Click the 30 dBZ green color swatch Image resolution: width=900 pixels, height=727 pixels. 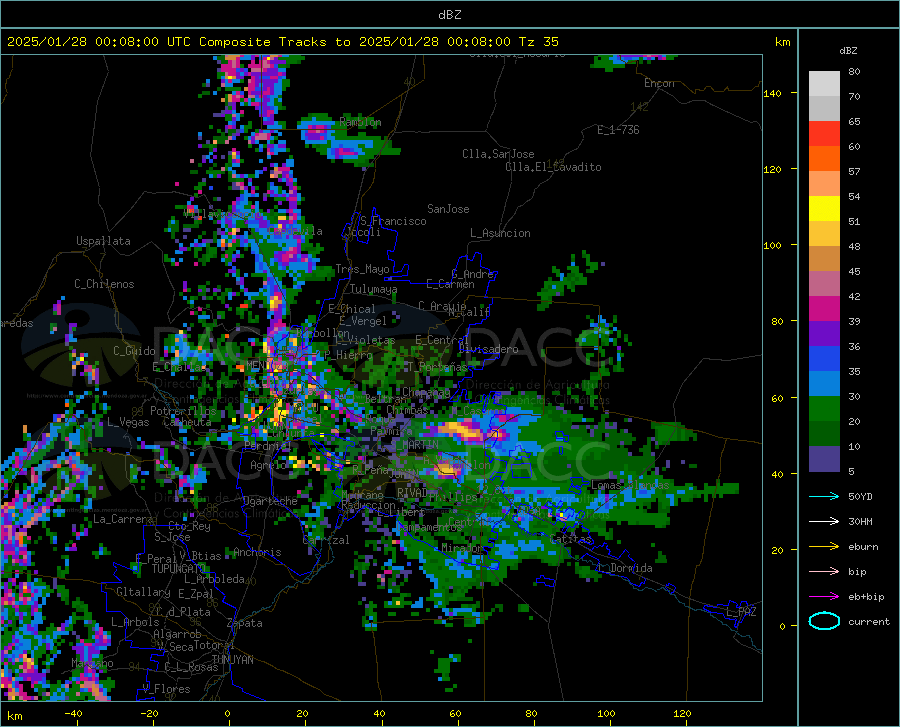(824, 409)
